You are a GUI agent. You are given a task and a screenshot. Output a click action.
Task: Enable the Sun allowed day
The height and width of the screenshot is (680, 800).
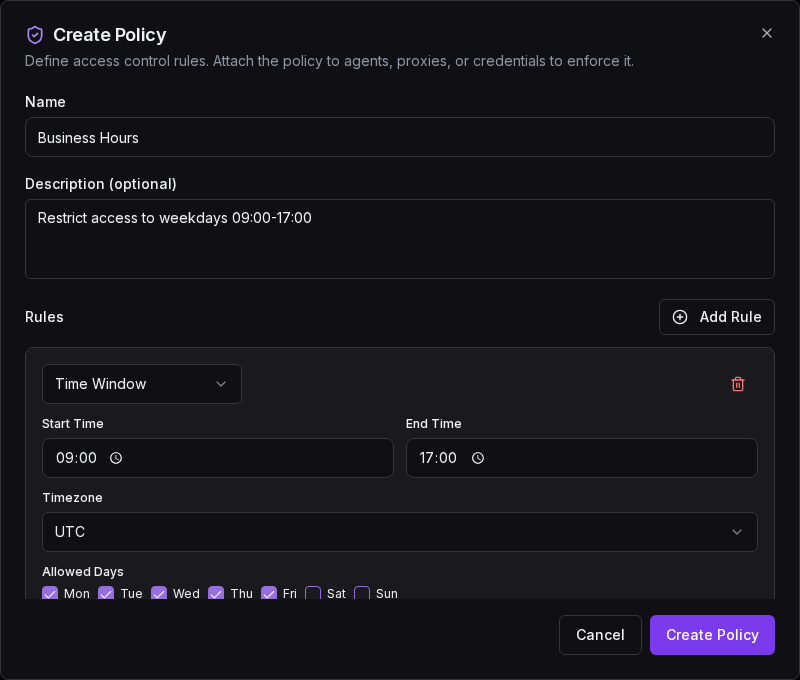(362, 593)
